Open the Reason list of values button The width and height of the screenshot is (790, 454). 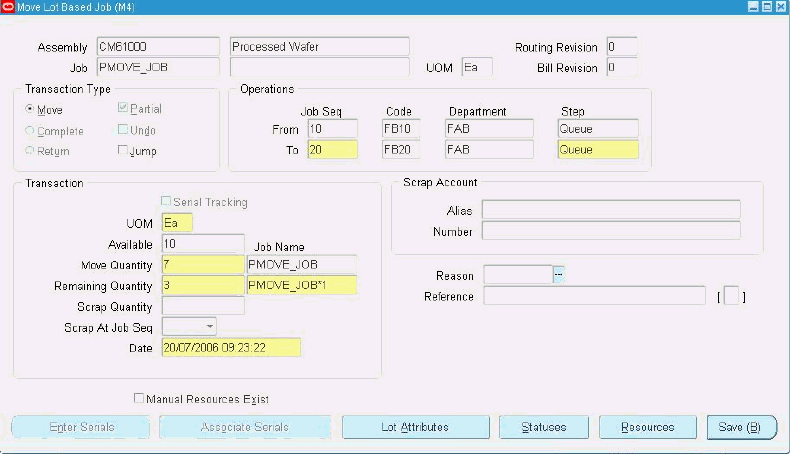pos(558,275)
